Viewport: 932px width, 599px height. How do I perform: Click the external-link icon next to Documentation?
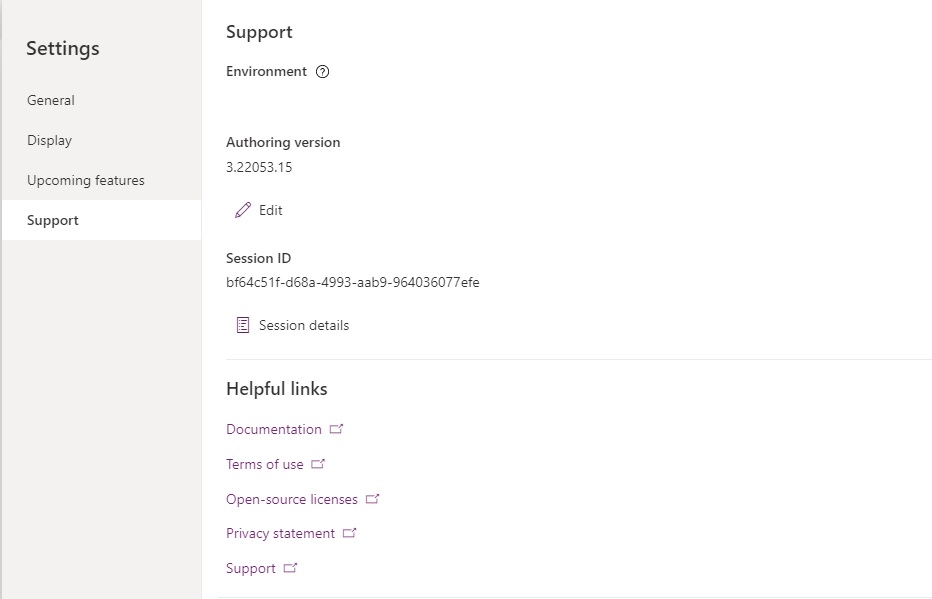click(x=336, y=428)
